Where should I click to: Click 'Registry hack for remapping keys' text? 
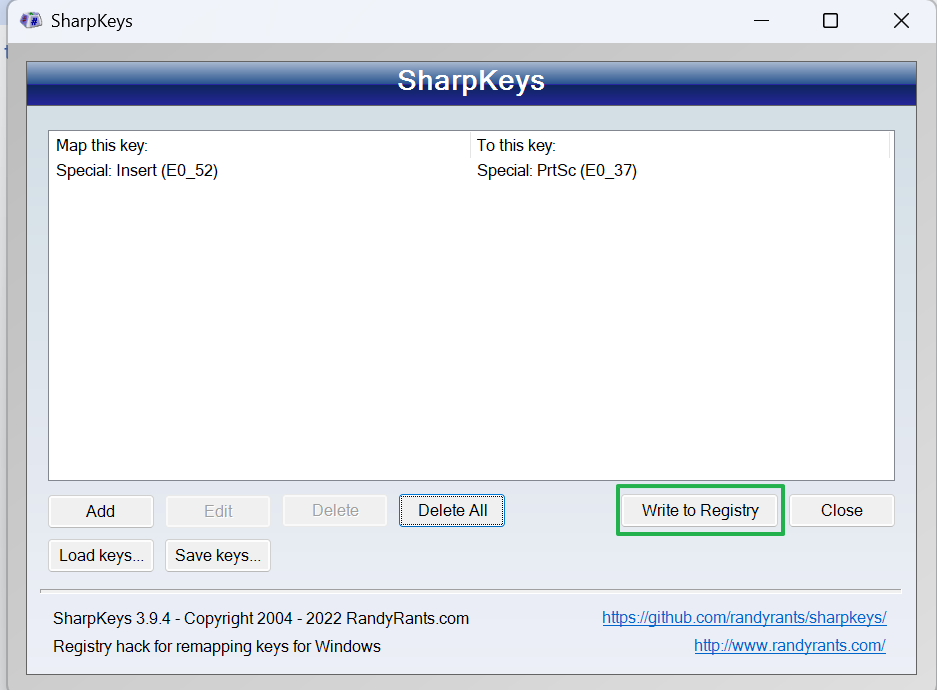click(217, 646)
